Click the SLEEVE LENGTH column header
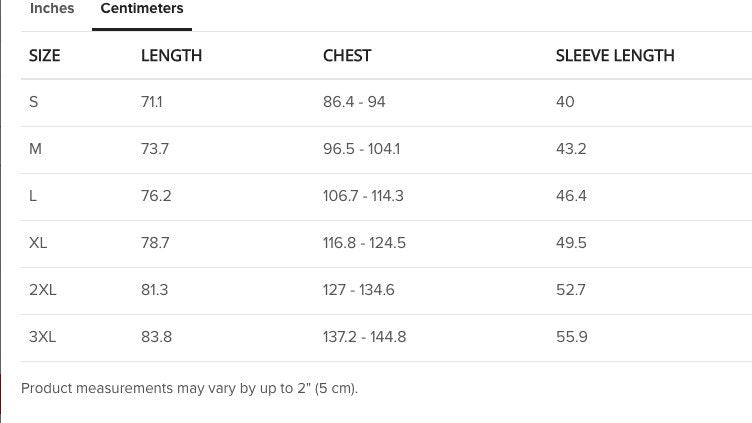The image size is (752, 423). [615, 56]
